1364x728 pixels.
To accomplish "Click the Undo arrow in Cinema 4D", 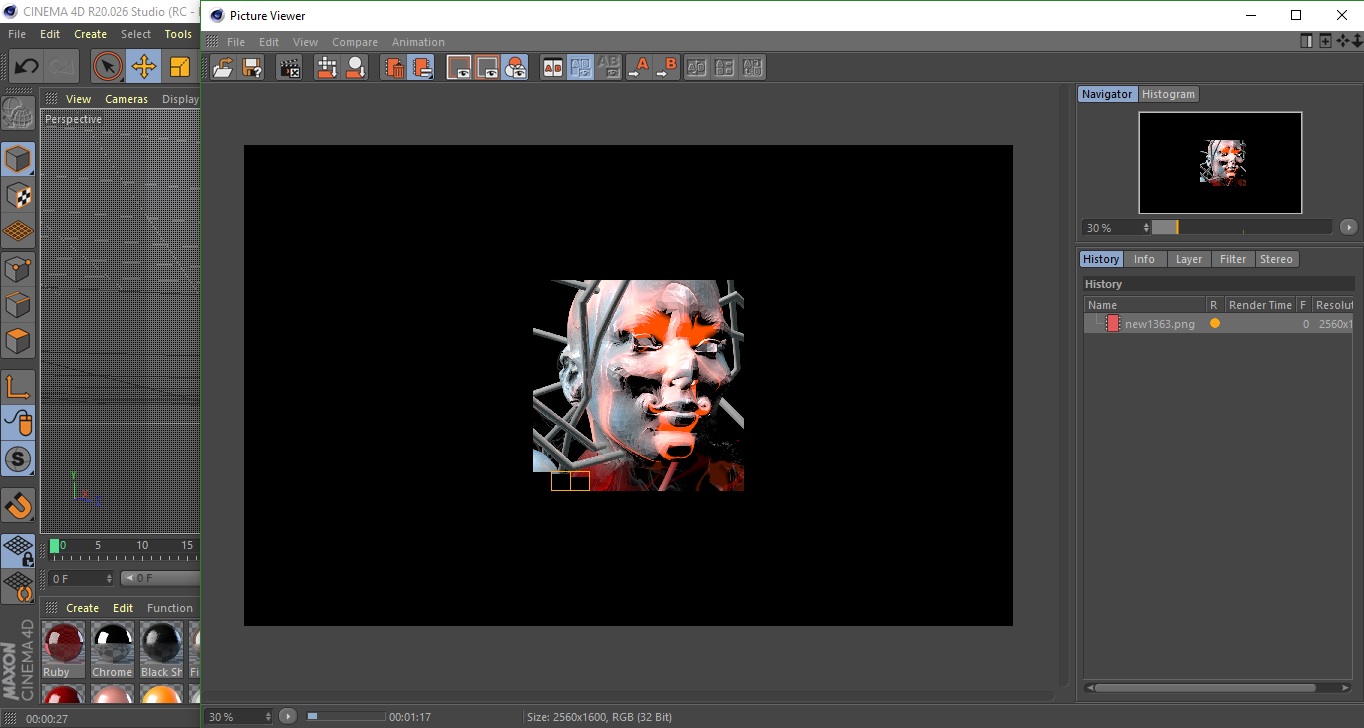I will [26, 67].
